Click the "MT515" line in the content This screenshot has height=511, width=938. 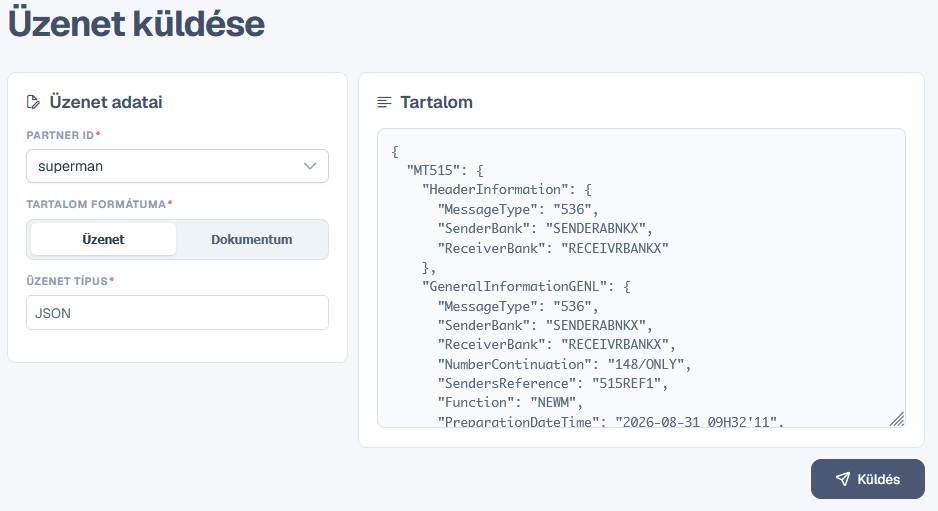(x=444, y=171)
